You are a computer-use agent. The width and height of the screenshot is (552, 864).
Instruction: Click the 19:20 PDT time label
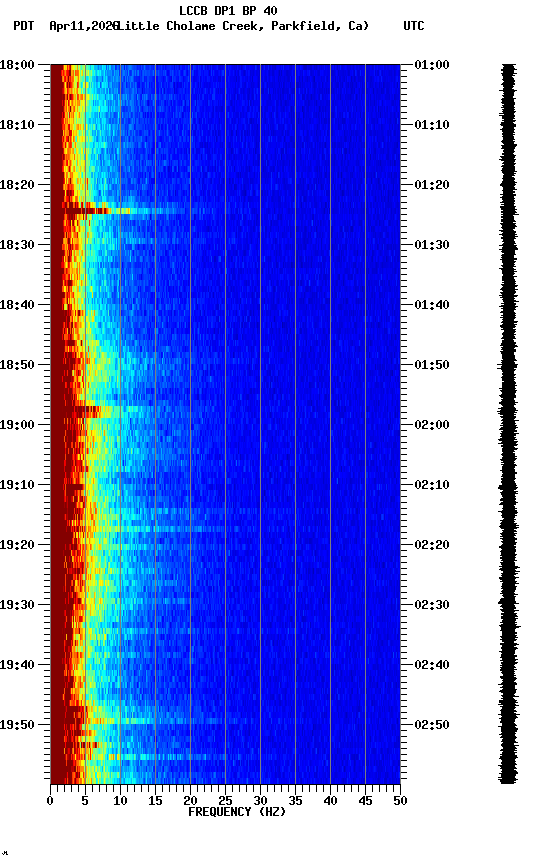coord(17,545)
